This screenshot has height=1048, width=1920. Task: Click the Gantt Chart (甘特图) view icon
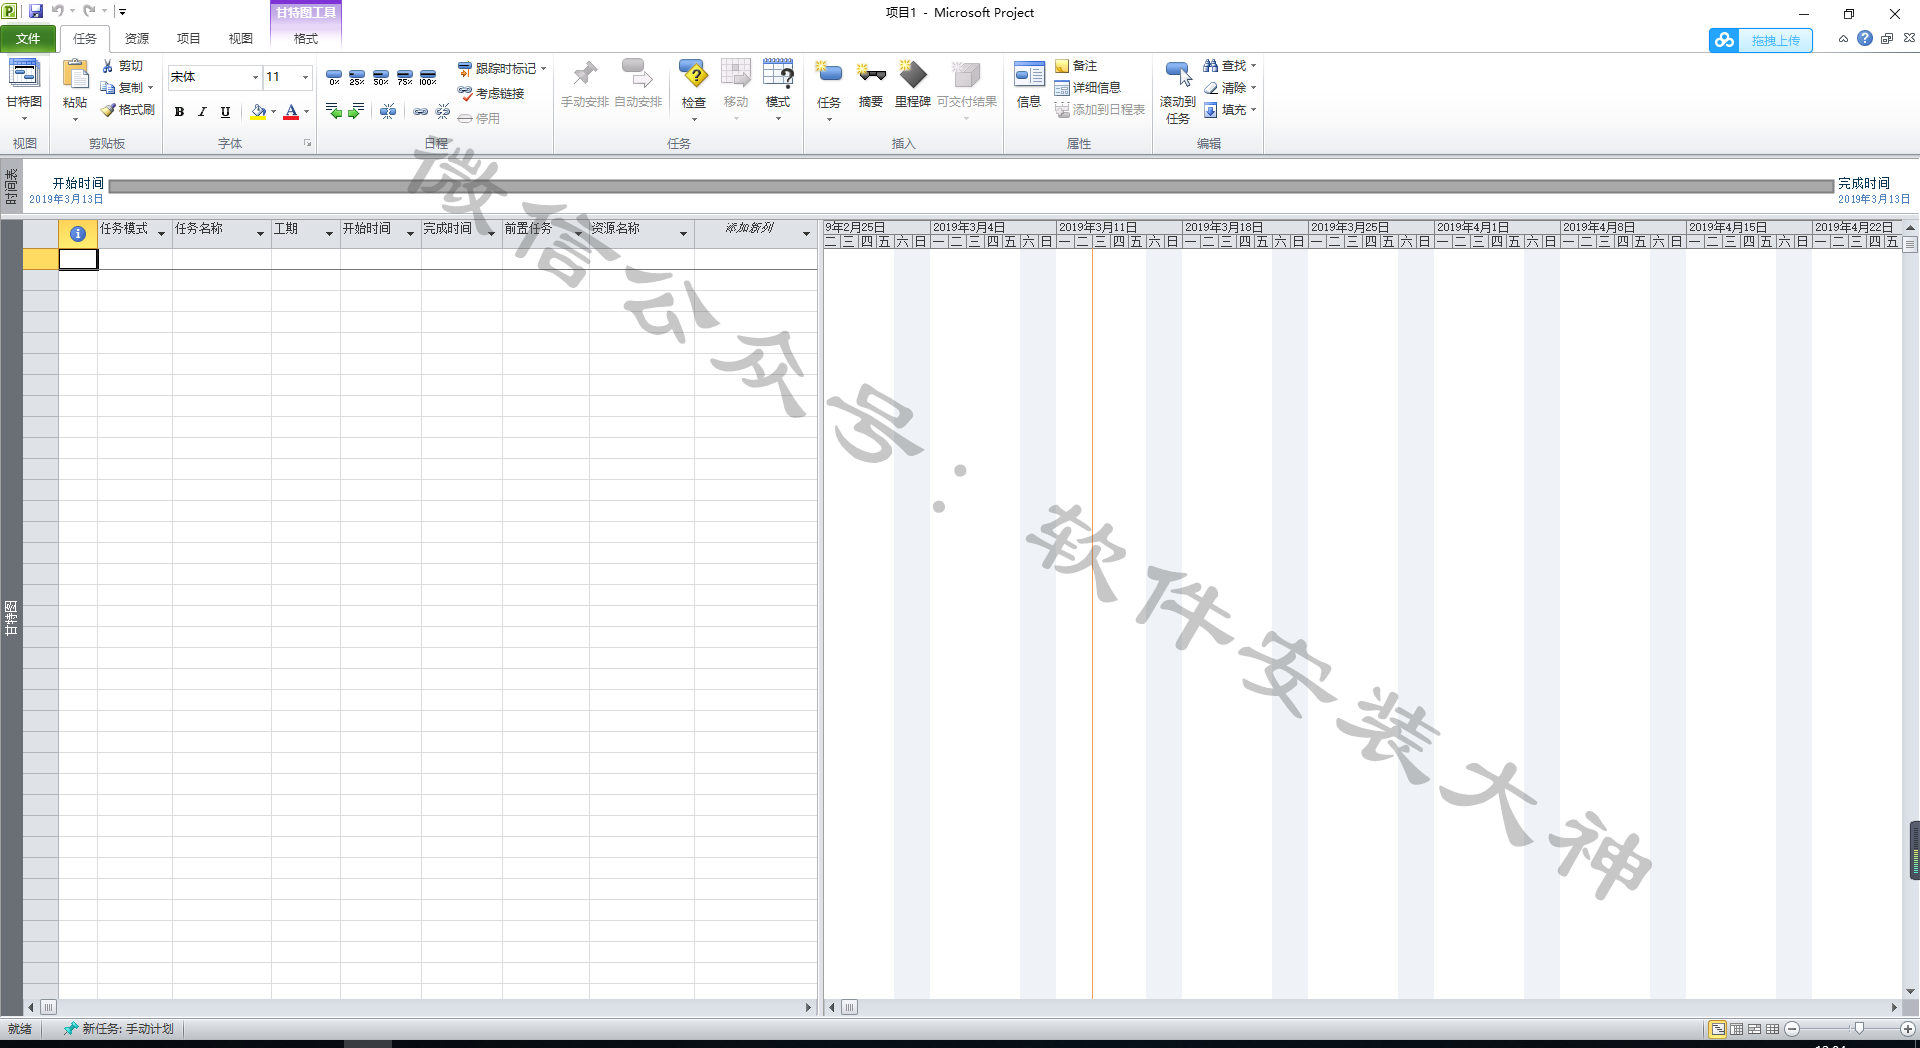[24, 74]
